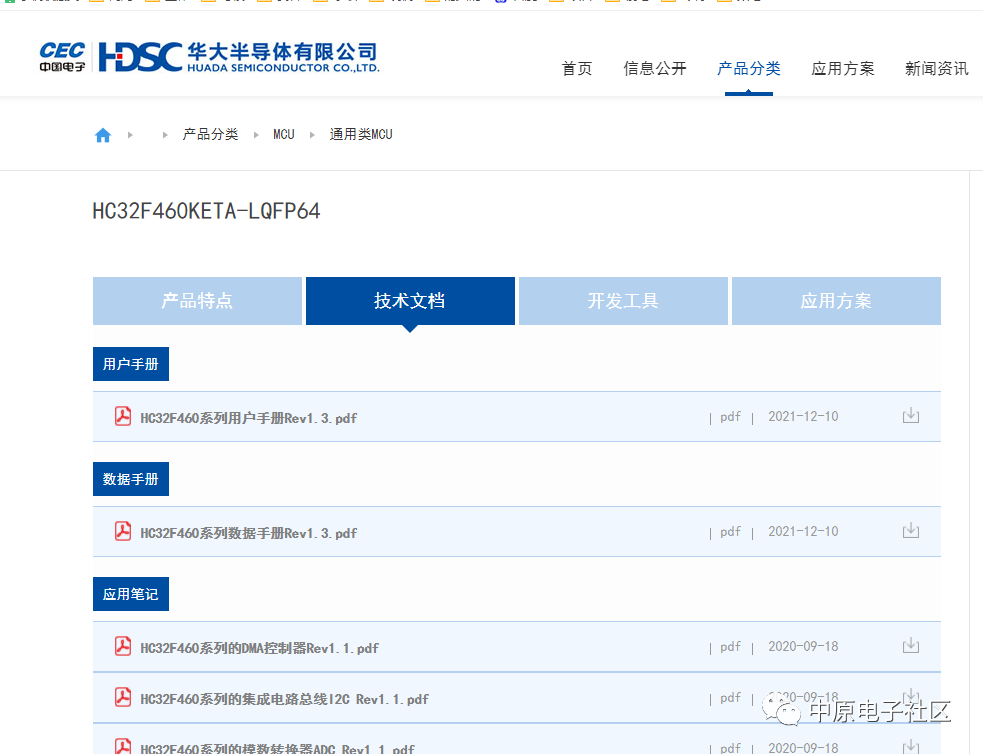Click 产品分类 breadcrumb link
The image size is (983, 754).
point(211,134)
